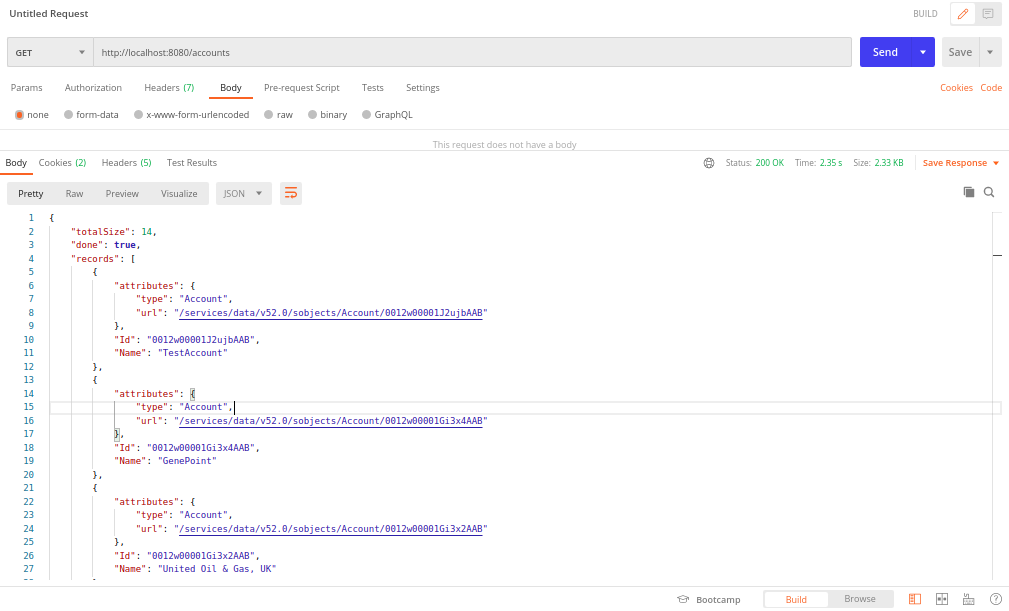Click the Id "0012w00001J2ujbAAB" on line 10
The height and width of the screenshot is (611, 1009).
201,340
